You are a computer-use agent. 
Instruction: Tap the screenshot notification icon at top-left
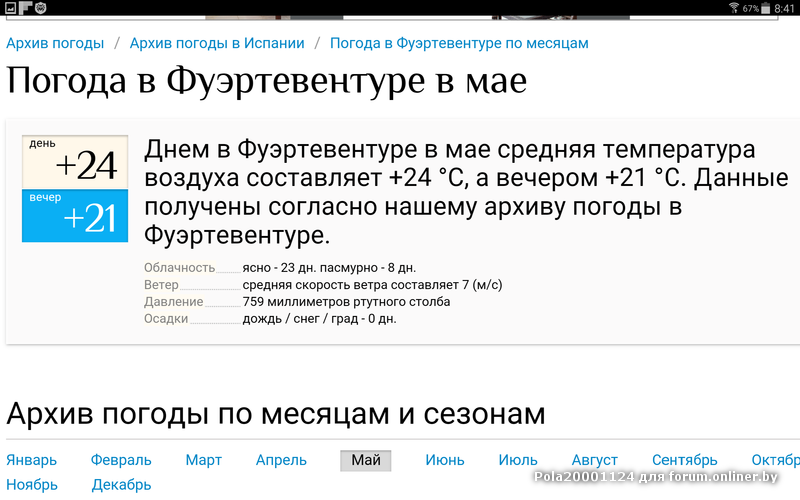(x=10, y=8)
